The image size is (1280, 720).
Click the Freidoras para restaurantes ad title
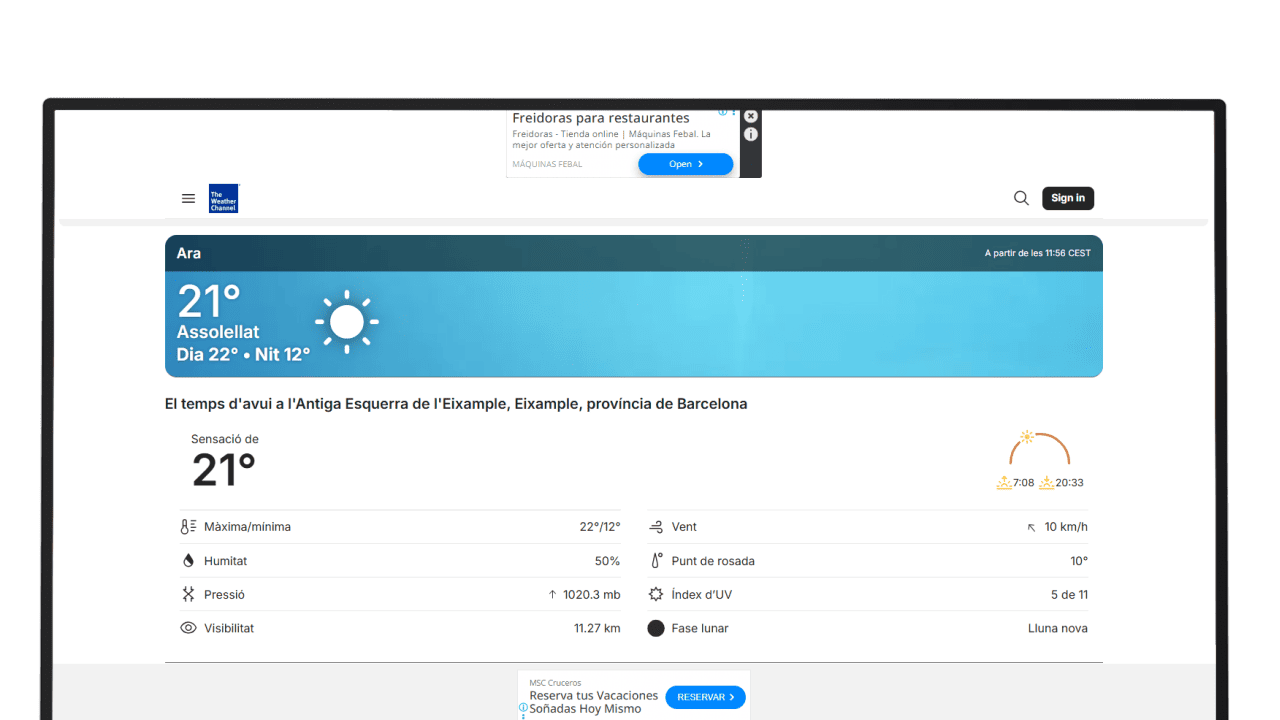tap(601, 118)
